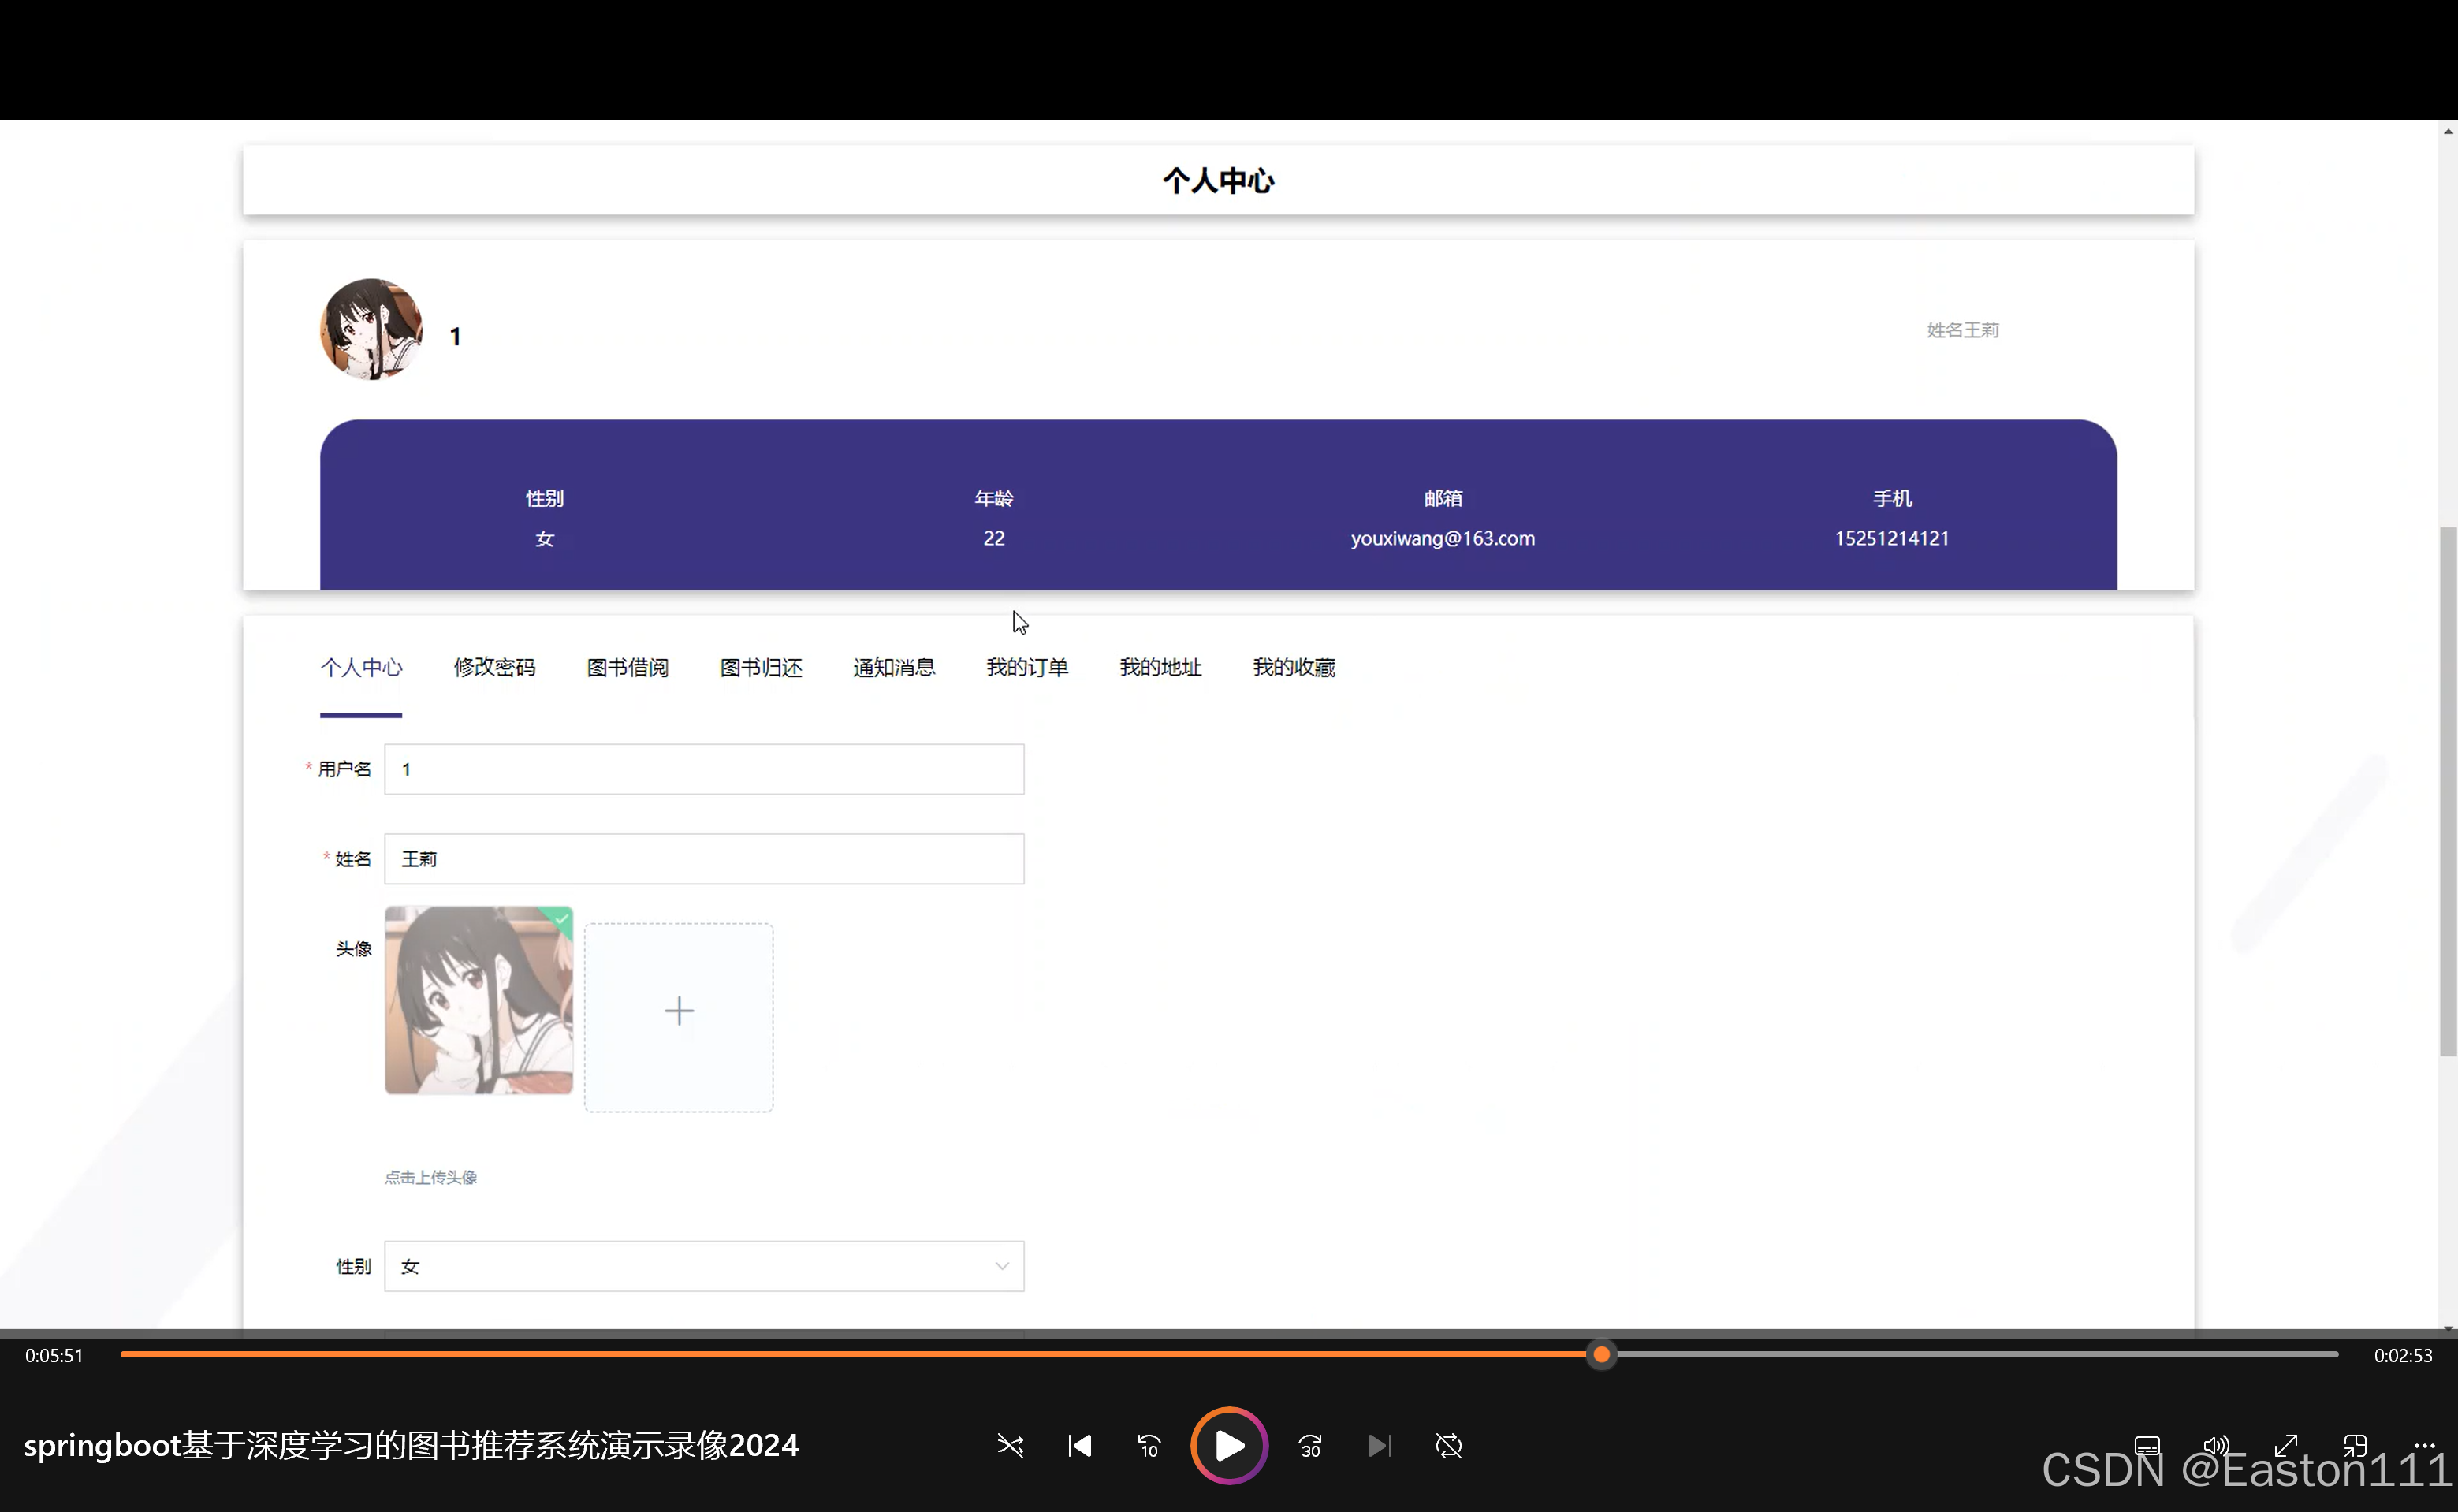Click the 点击上传头像 hint text

click(x=431, y=1177)
